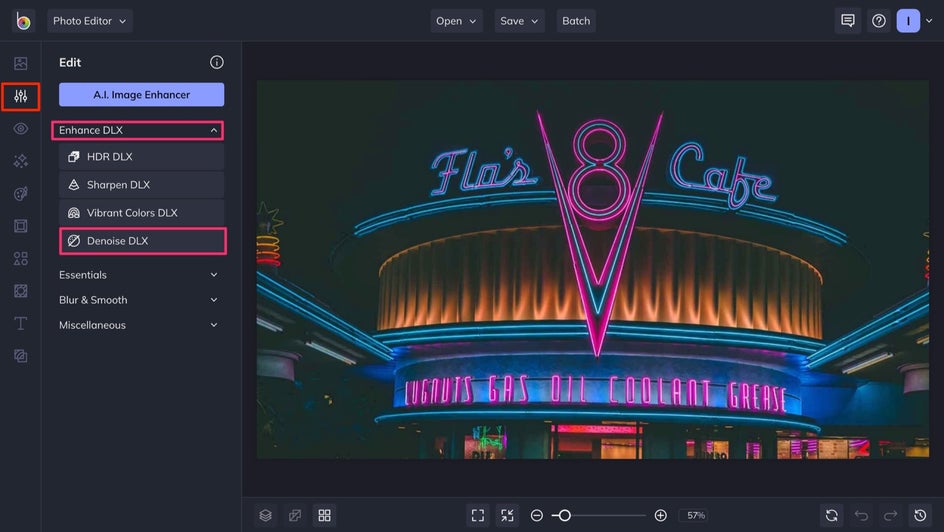The width and height of the screenshot is (944, 532).
Task: Open the Graphics shapes sidebar icon
Action: pos(20,259)
